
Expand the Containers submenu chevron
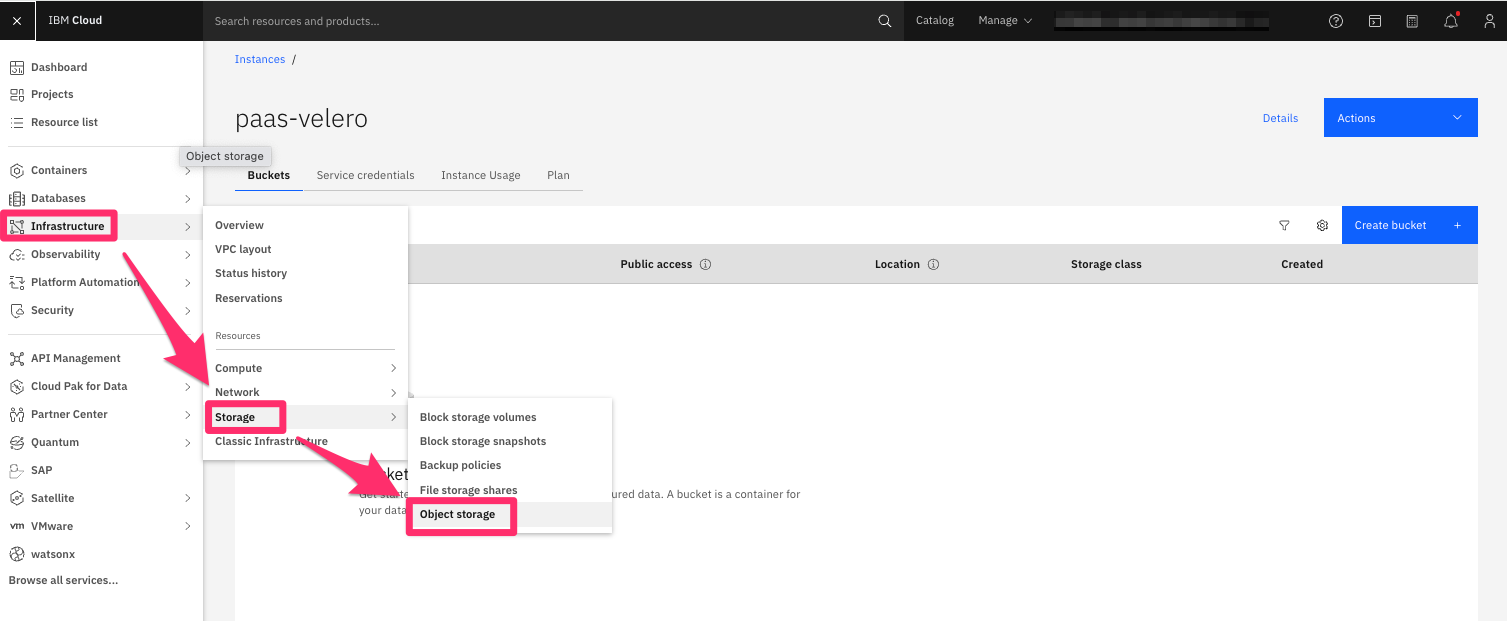(x=187, y=171)
